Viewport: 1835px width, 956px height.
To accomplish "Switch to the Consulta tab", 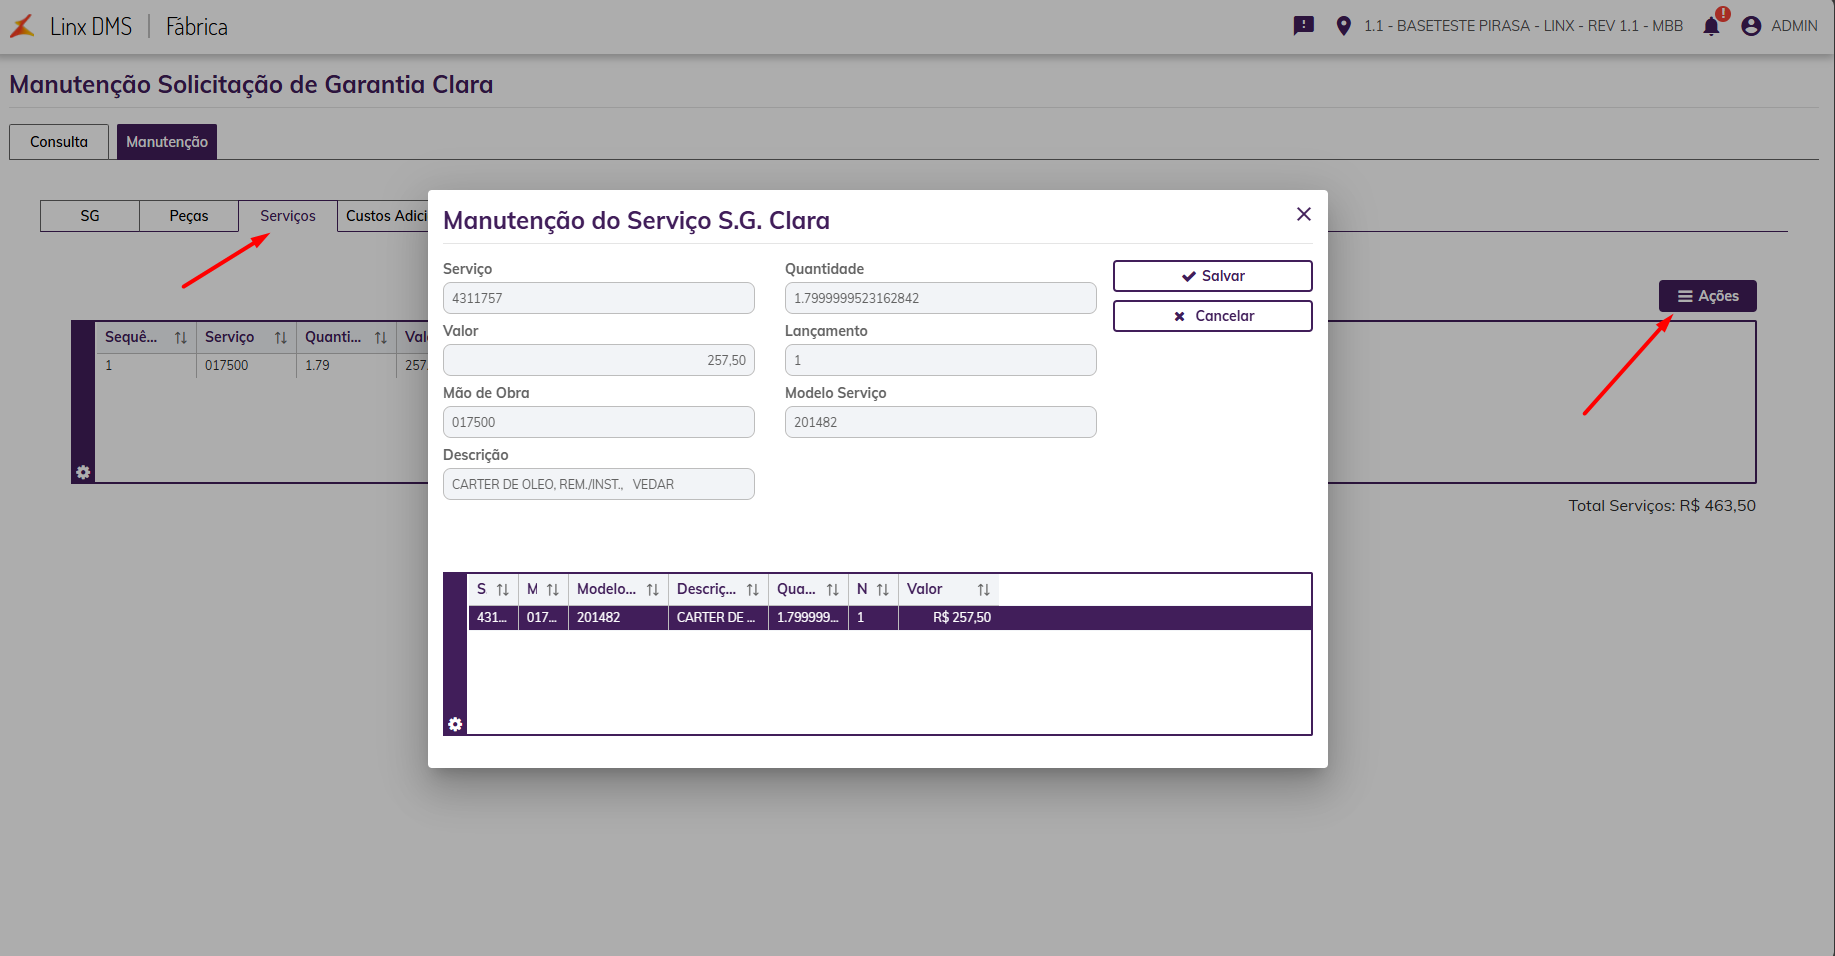I will 59,142.
